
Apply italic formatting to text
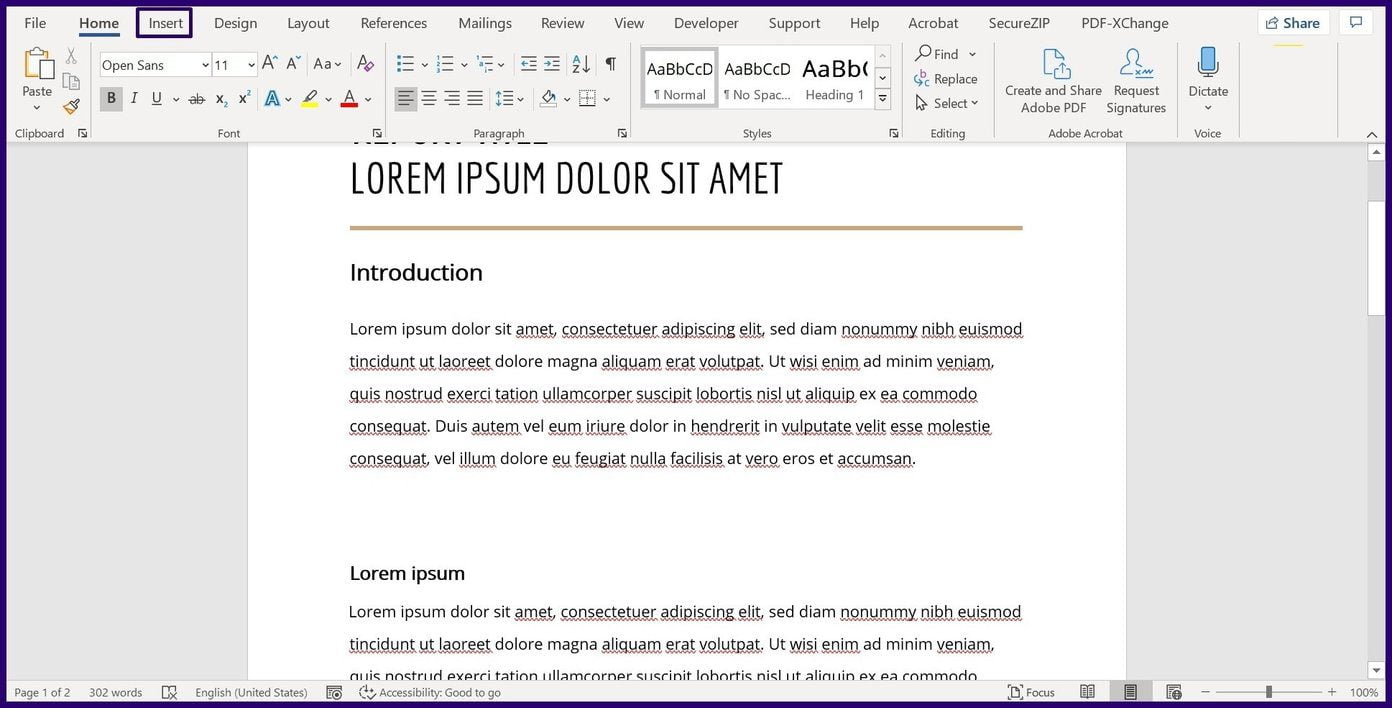(x=134, y=98)
